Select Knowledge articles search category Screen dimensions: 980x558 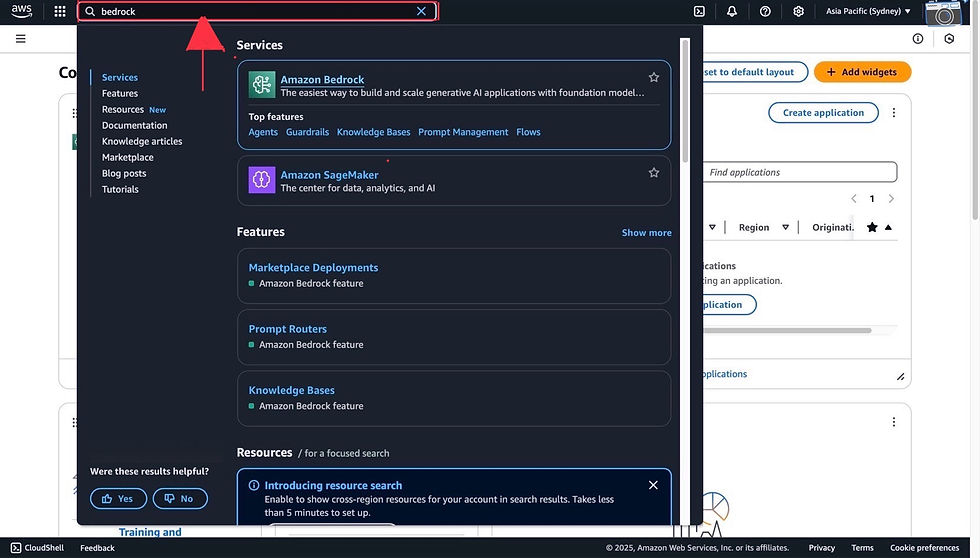click(142, 141)
